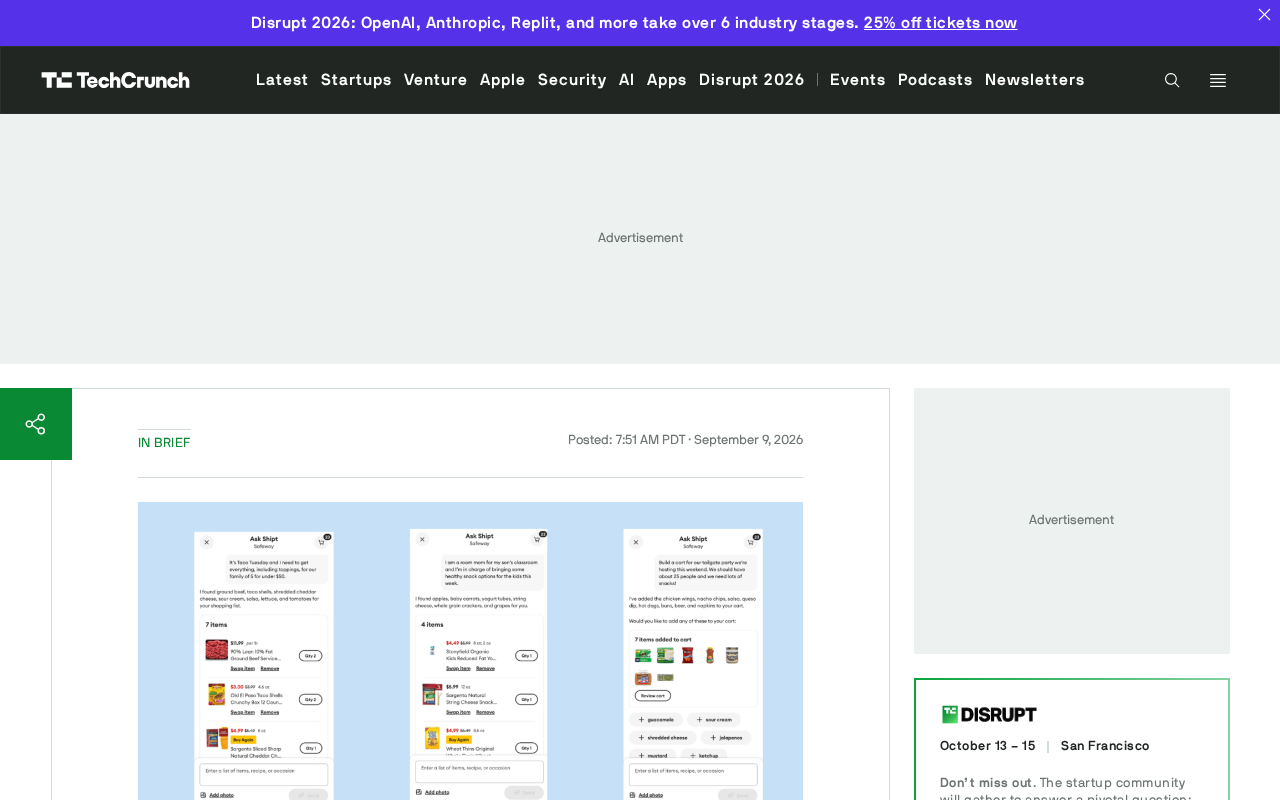
Task: Go to the Apple section
Action: pos(503,79)
